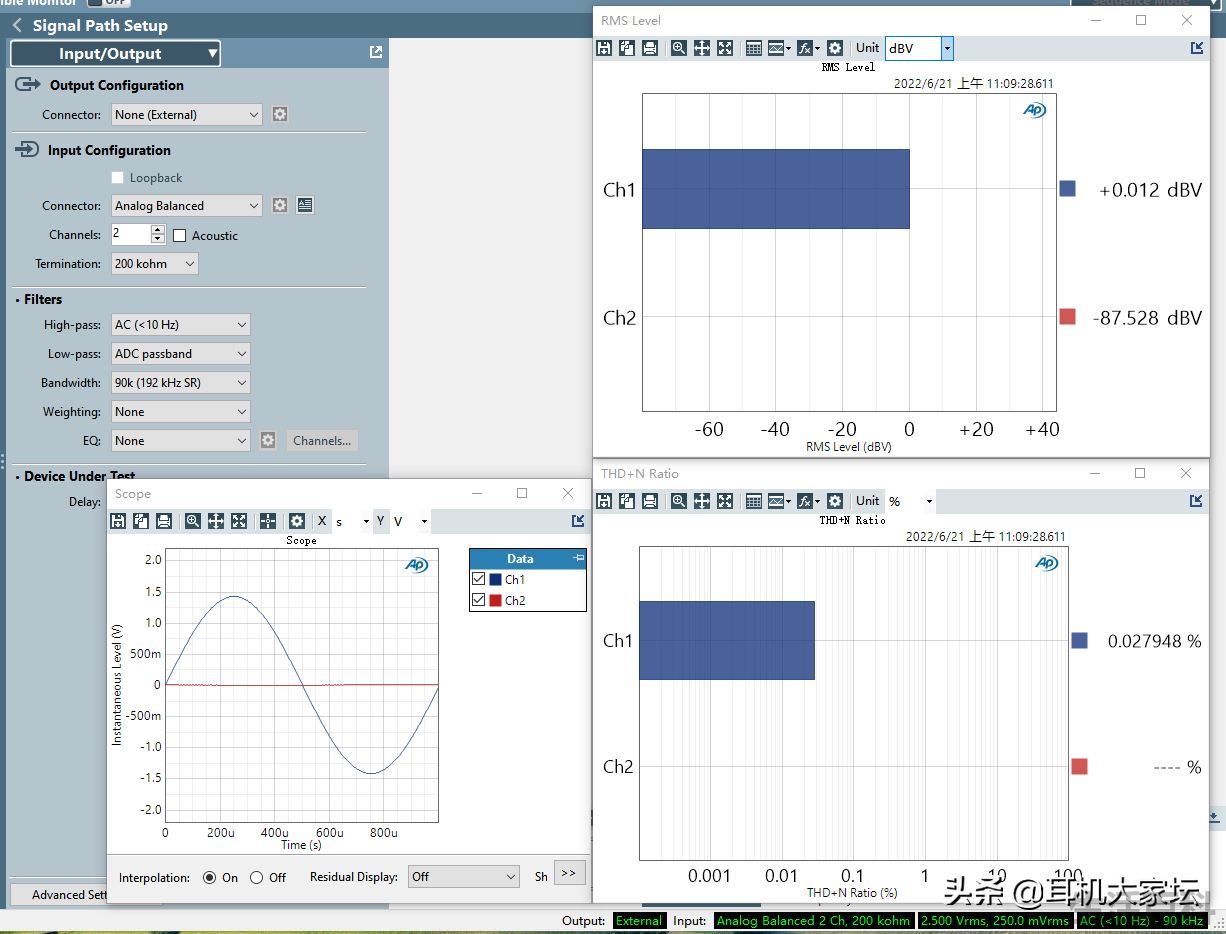1226x934 pixels.
Task: Open the Termination 200 kohm dropdown
Action: click(155, 264)
